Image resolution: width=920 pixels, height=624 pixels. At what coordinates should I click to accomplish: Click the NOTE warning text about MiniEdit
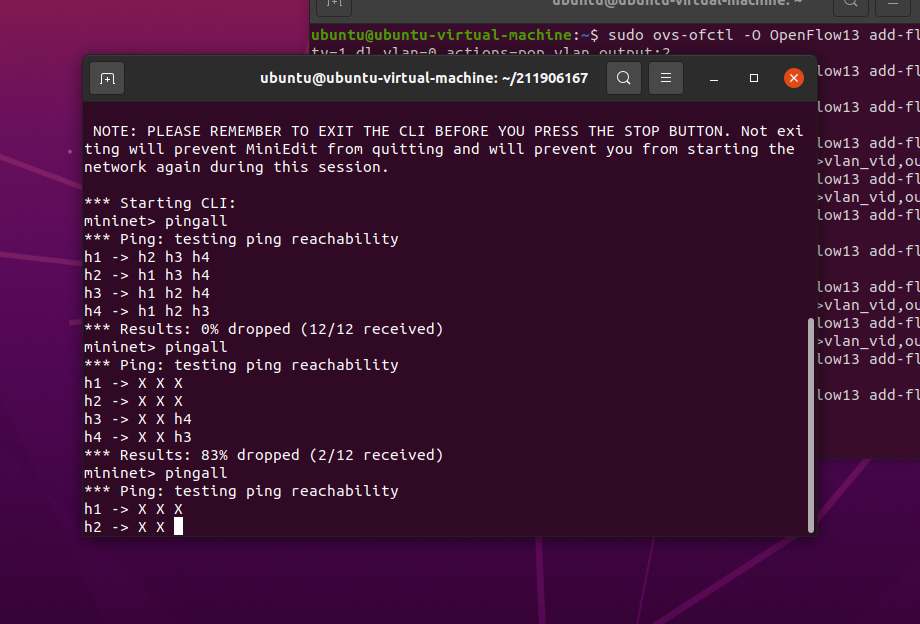click(444, 149)
